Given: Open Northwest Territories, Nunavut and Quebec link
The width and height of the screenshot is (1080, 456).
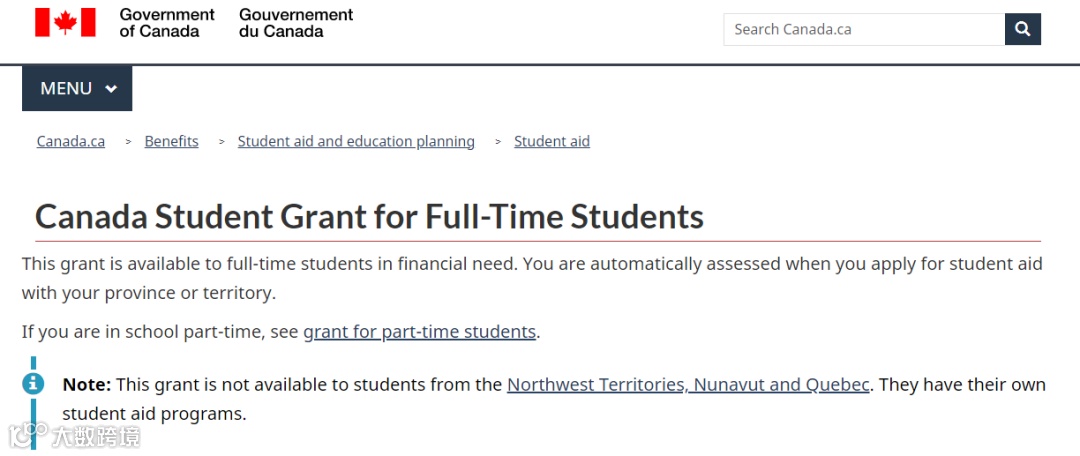Looking at the screenshot, I should coord(688,385).
